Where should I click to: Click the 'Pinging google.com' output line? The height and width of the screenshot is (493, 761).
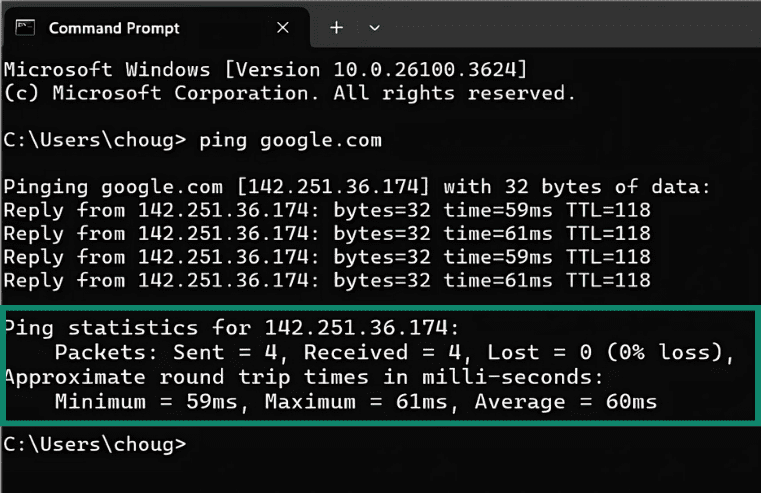click(355, 187)
